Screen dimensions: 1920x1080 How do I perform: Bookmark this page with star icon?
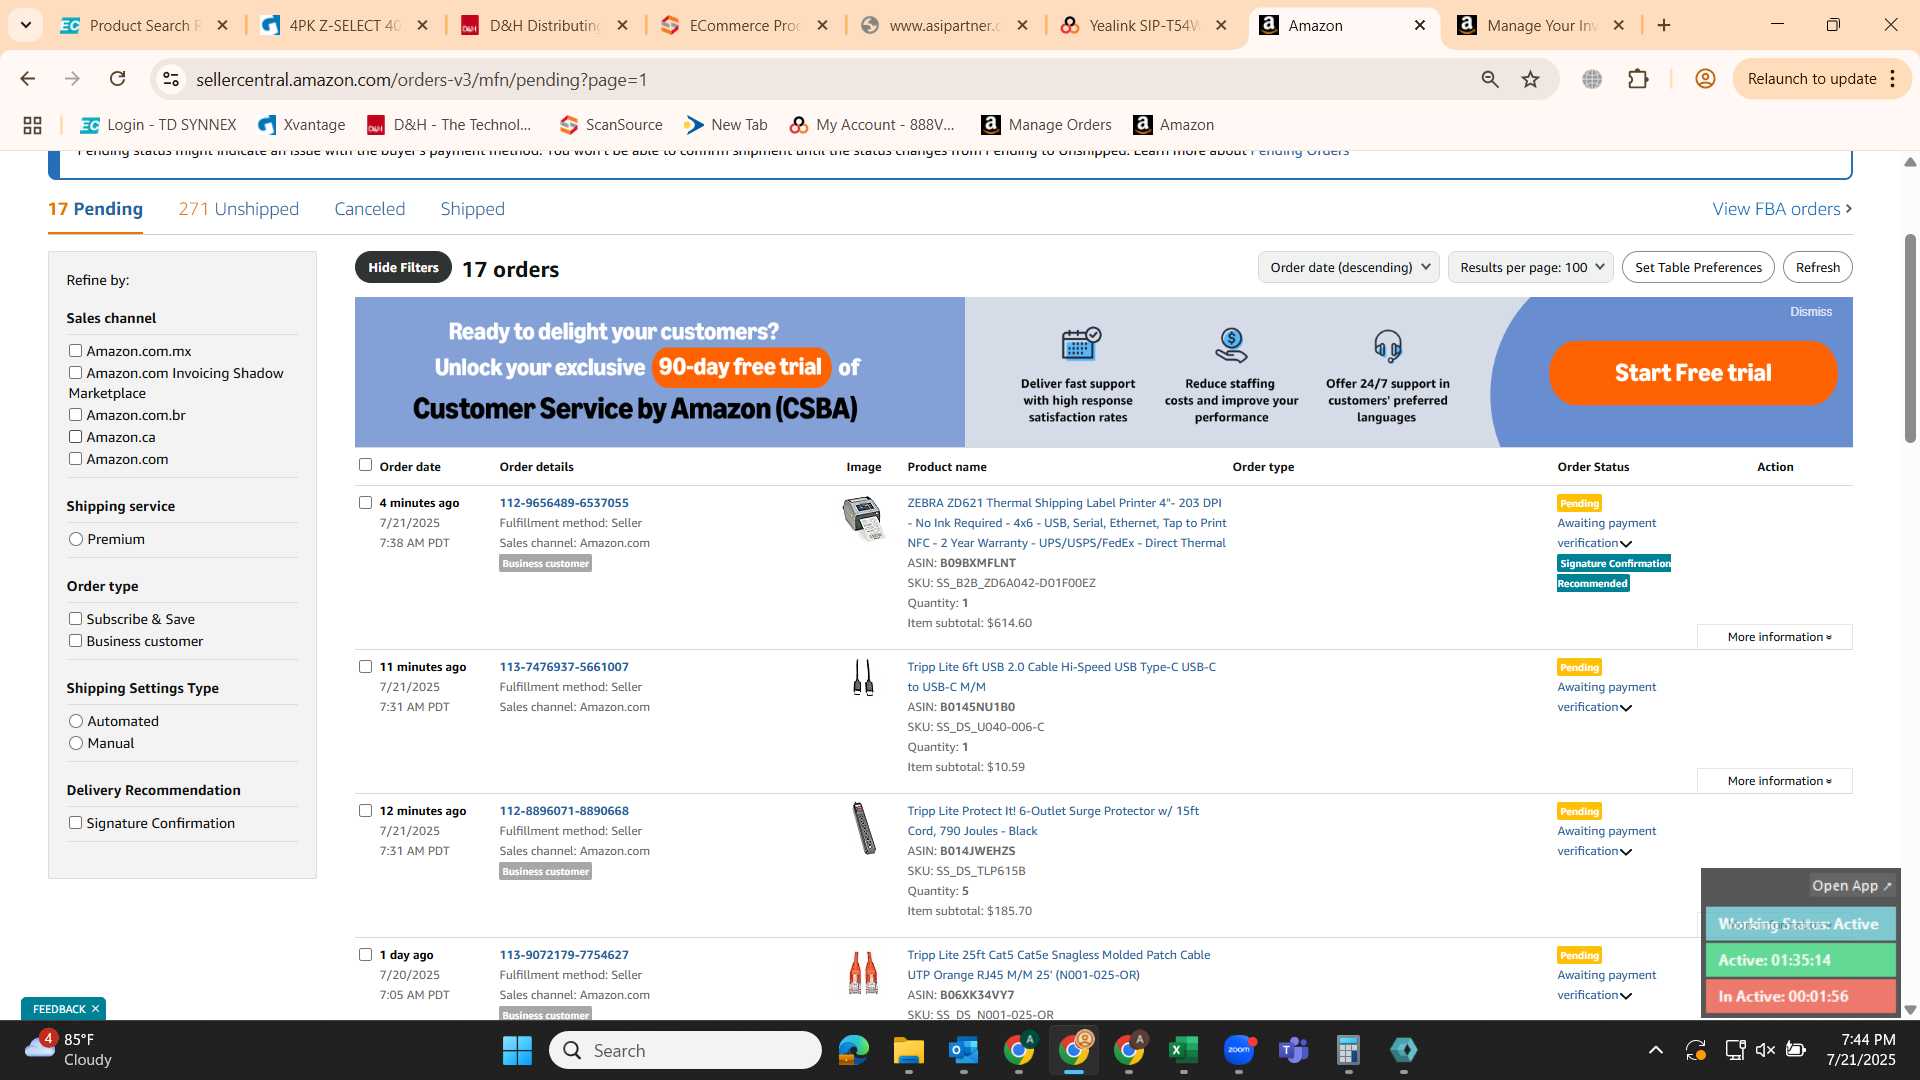pyautogui.click(x=1530, y=79)
